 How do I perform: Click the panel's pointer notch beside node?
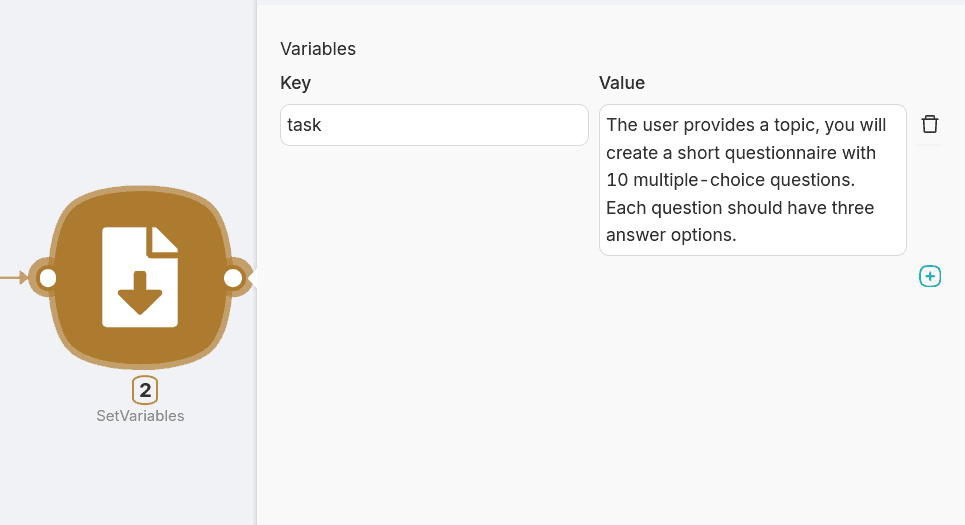point(253,277)
